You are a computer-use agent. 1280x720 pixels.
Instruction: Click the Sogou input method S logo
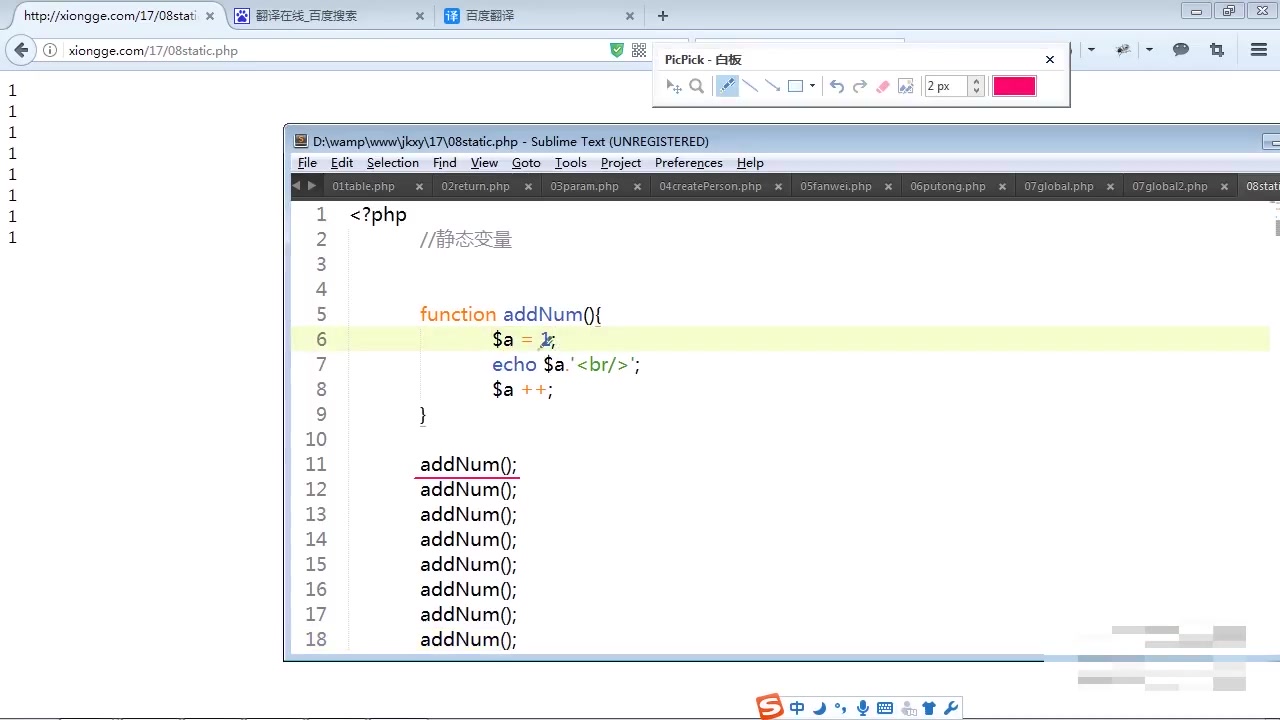click(769, 707)
